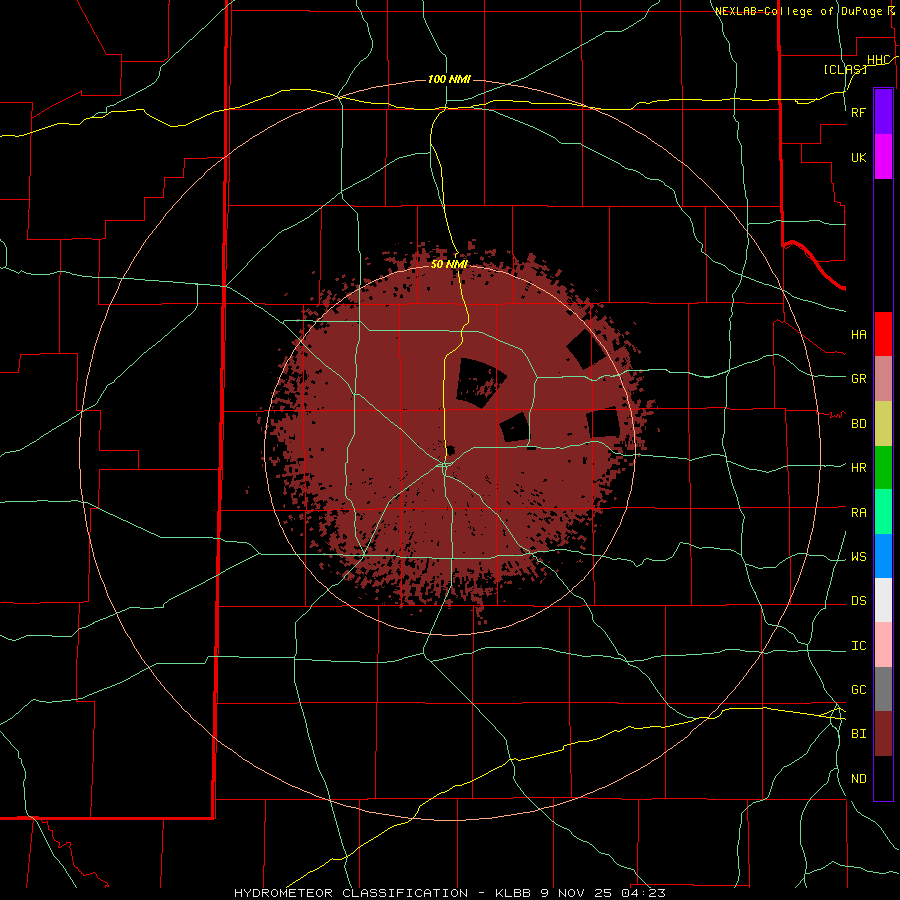Click the "WS" legend label

pos(858,557)
